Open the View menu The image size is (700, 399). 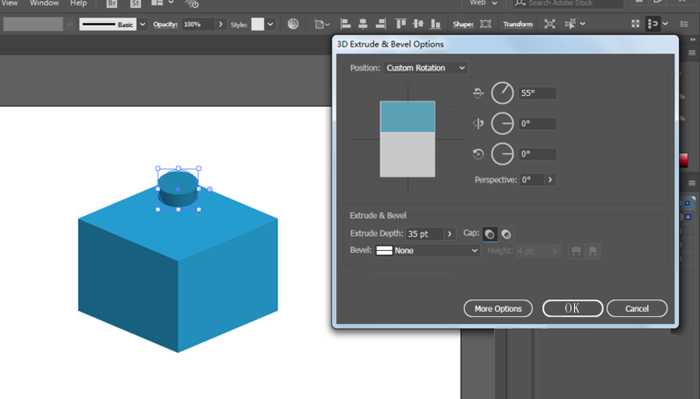9,3
